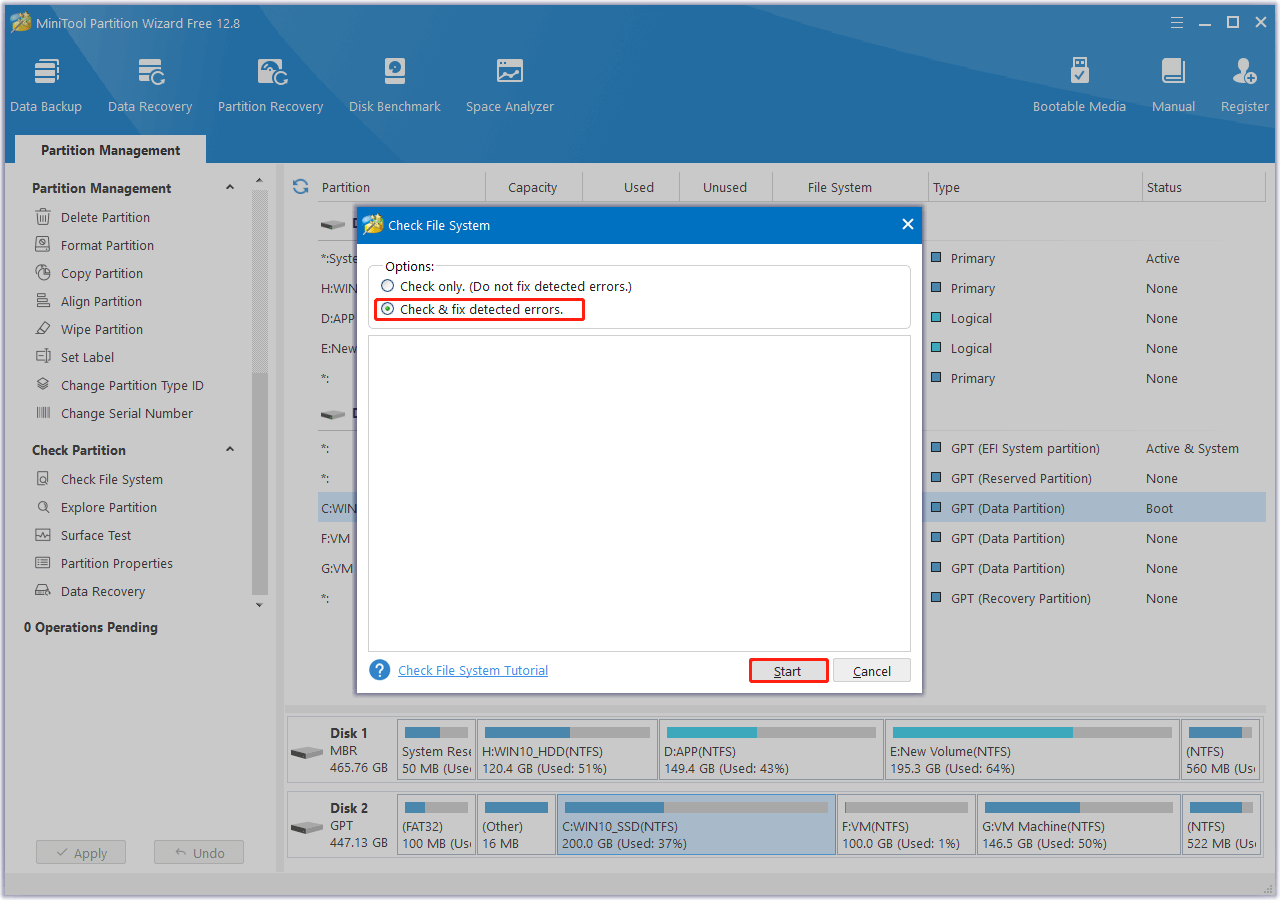1280x900 pixels.
Task: Sort by the Unused column header
Action: coord(725,187)
